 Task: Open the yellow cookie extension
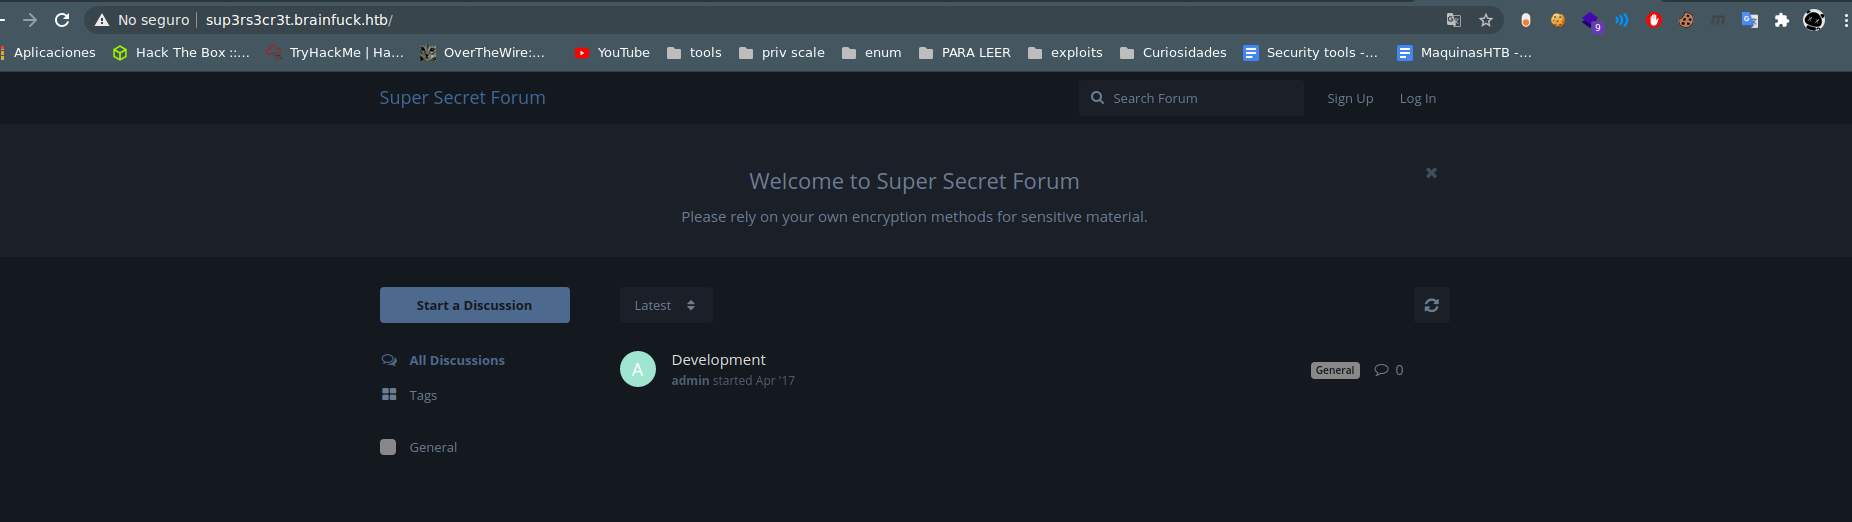pyautogui.click(x=1558, y=20)
